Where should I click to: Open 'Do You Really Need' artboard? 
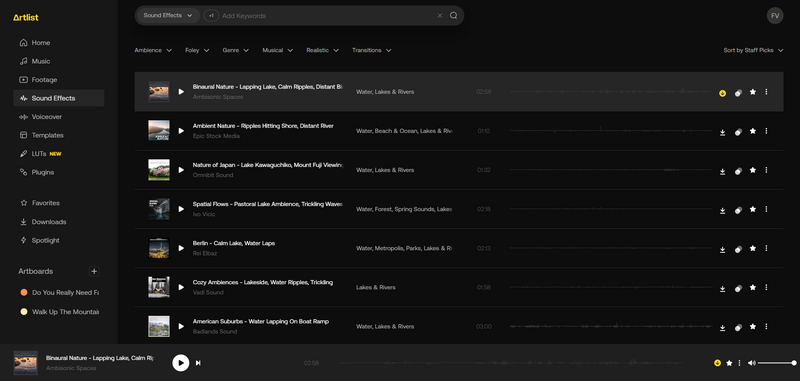pos(59,292)
